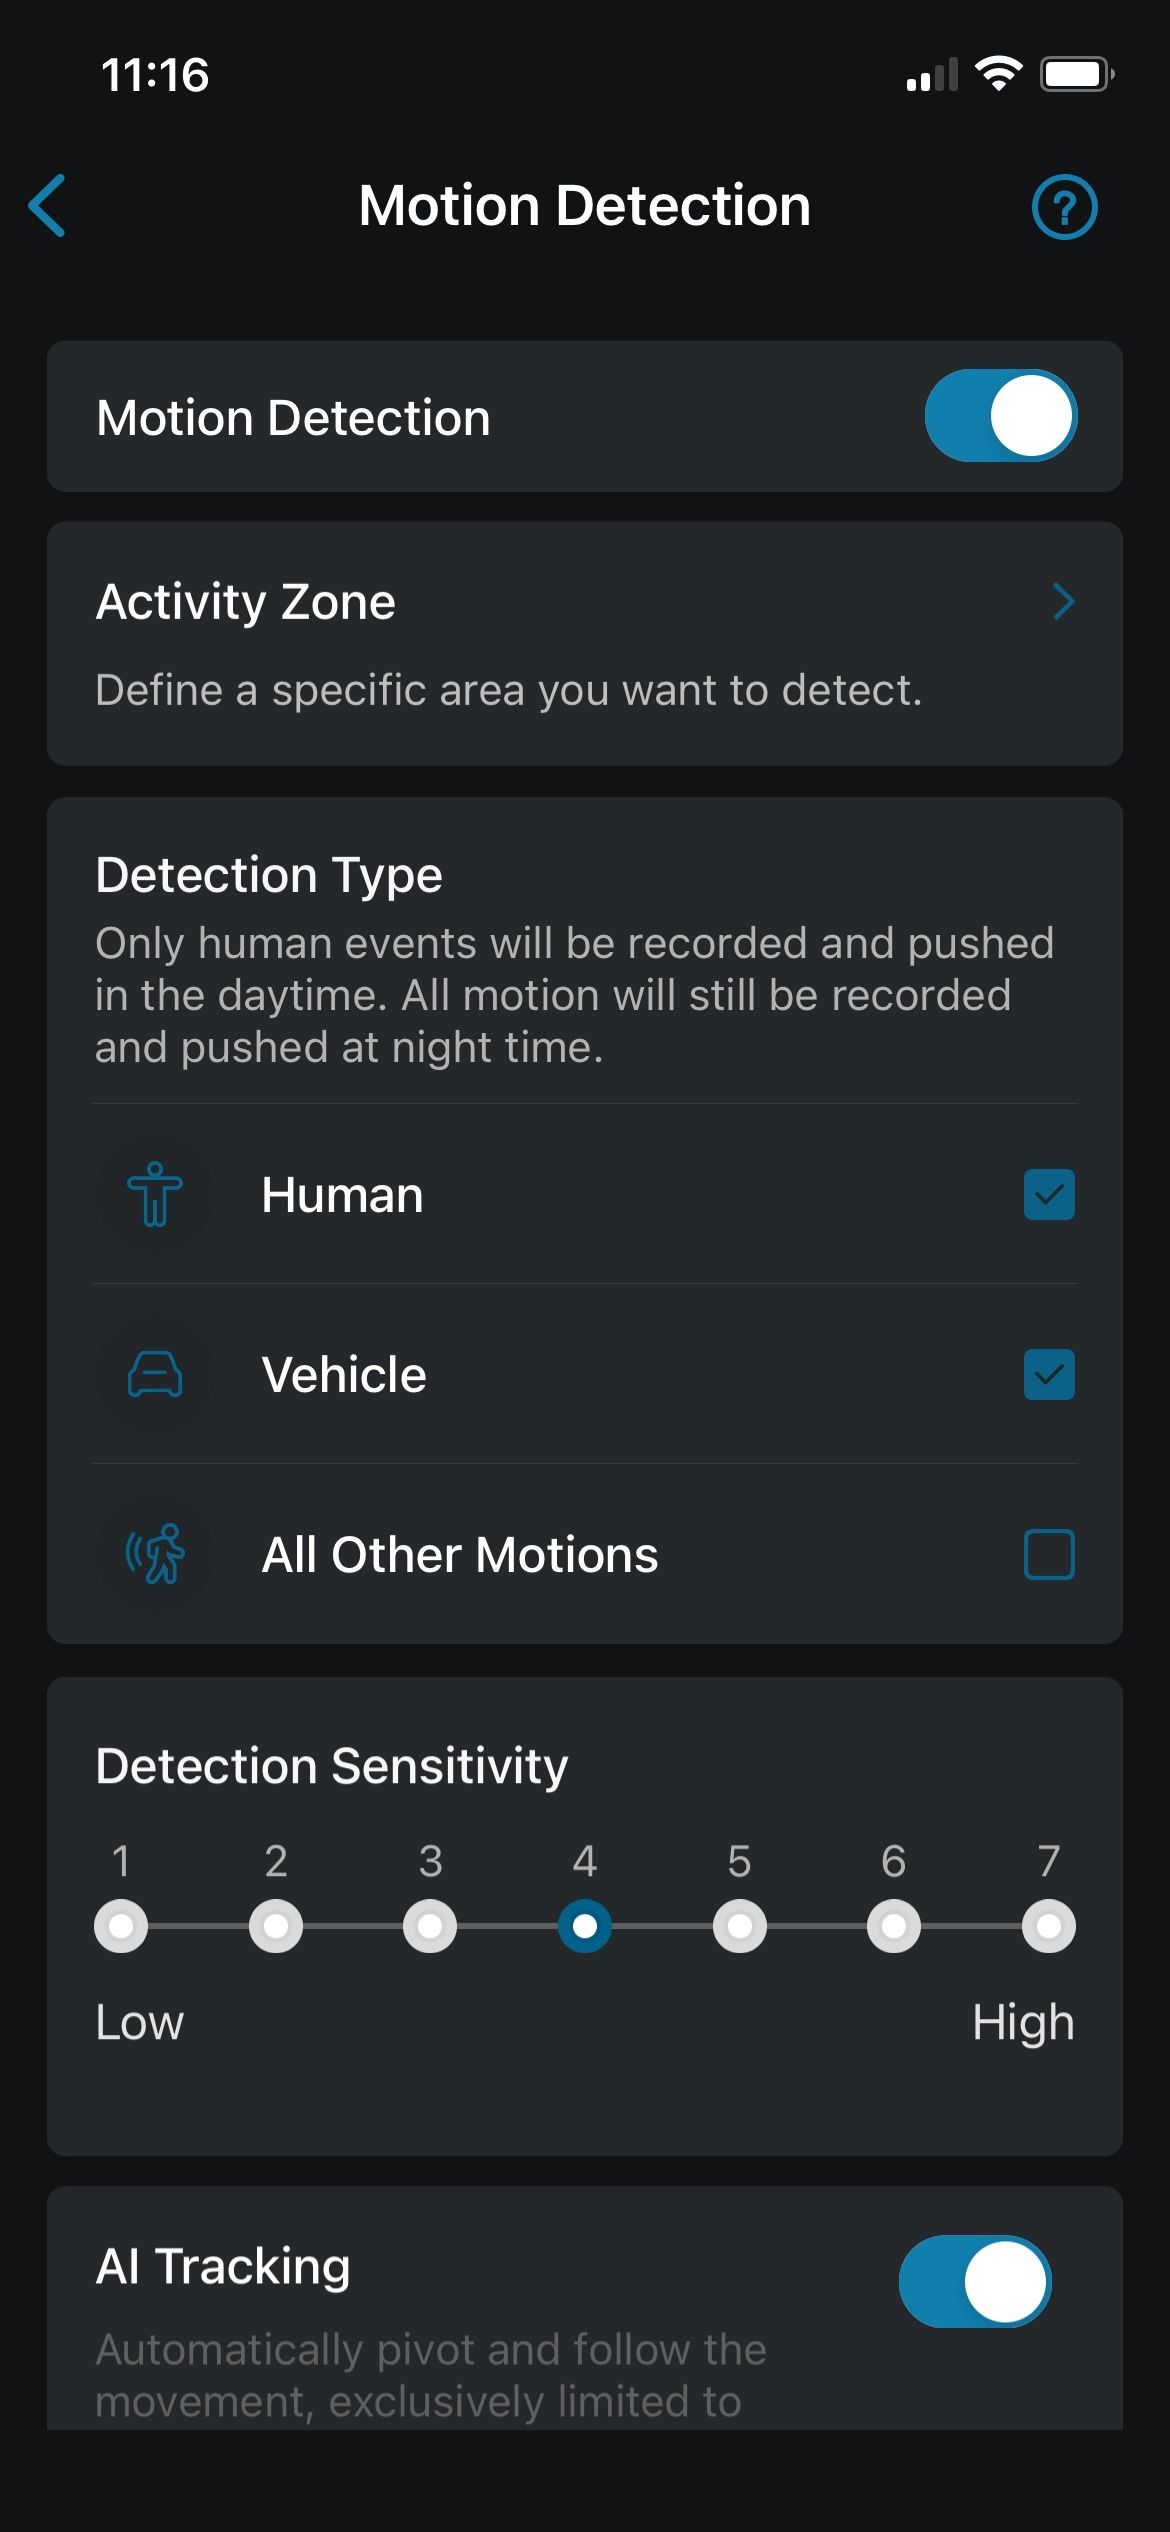
Task: Uncheck the Vehicle detection checkbox
Action: (1049, 1374)
